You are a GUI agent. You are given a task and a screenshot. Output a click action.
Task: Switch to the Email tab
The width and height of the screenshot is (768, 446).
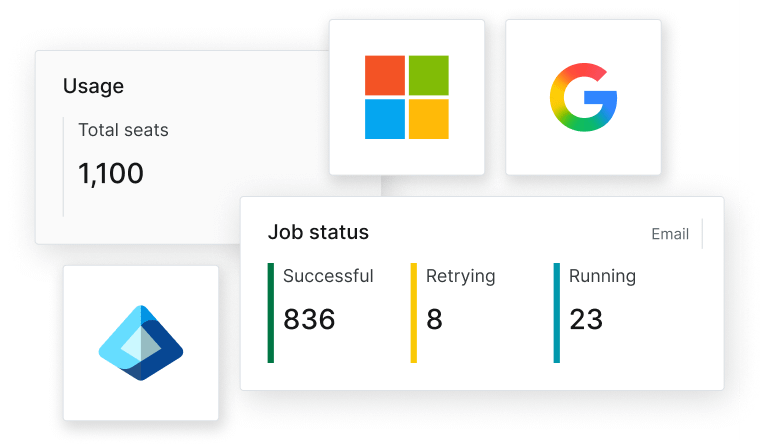click(x=670, y=234)
